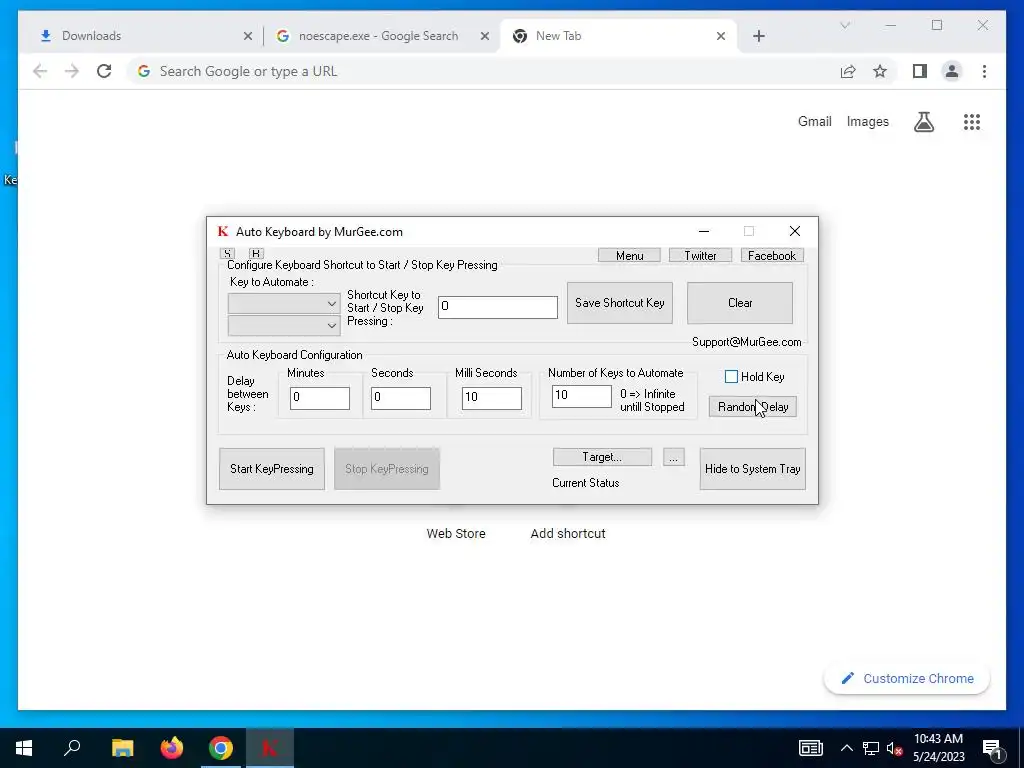Click the small R button in Auto Keyboard

click(256, 253)
